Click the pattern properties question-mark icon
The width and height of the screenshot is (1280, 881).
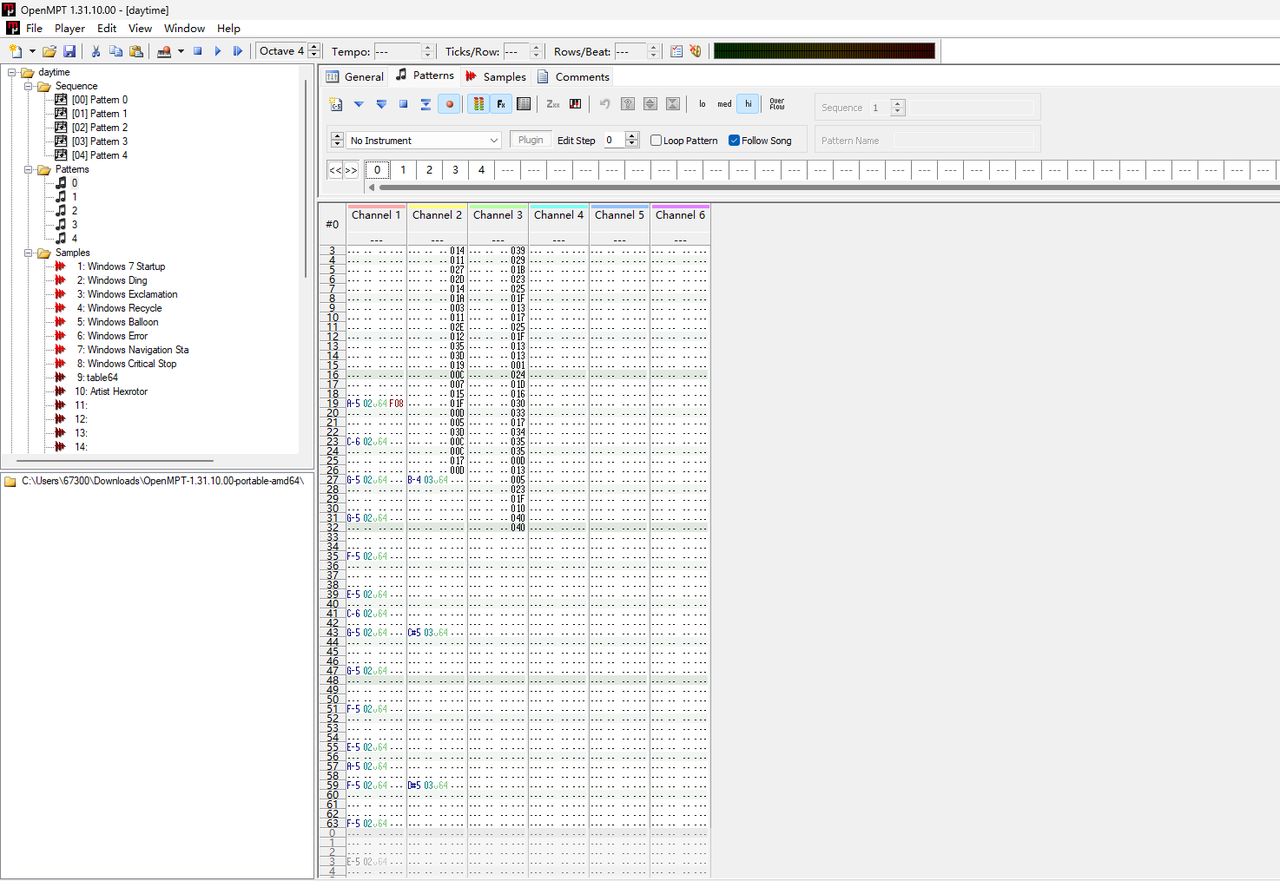[x=628, y=104]
